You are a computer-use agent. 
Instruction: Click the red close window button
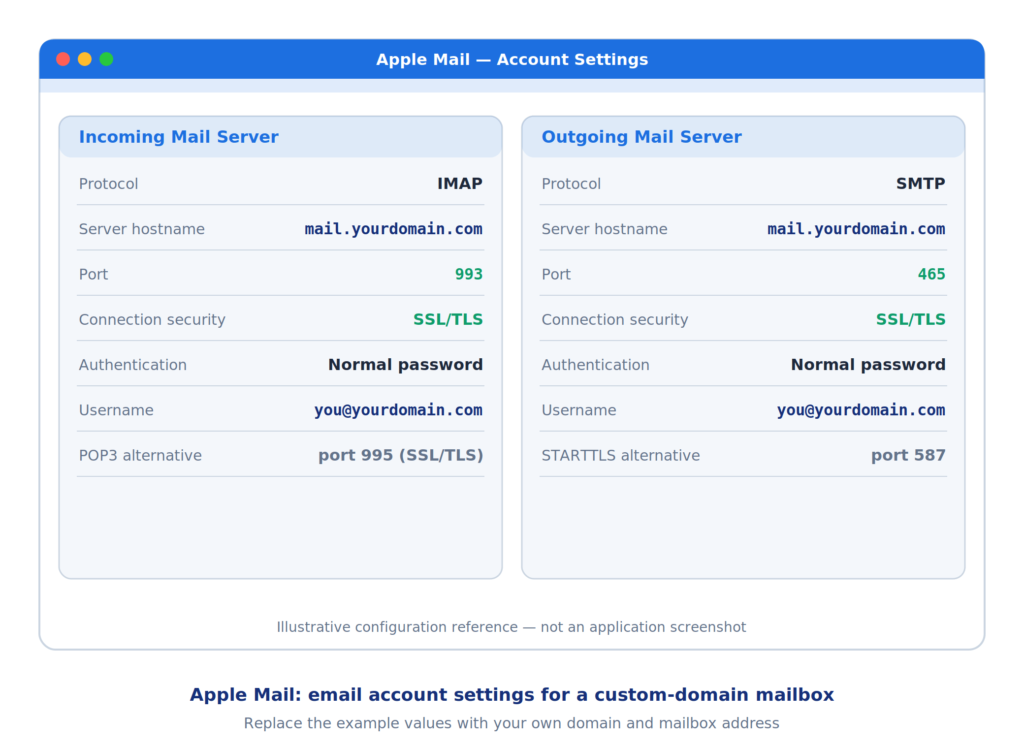[63, 59]
